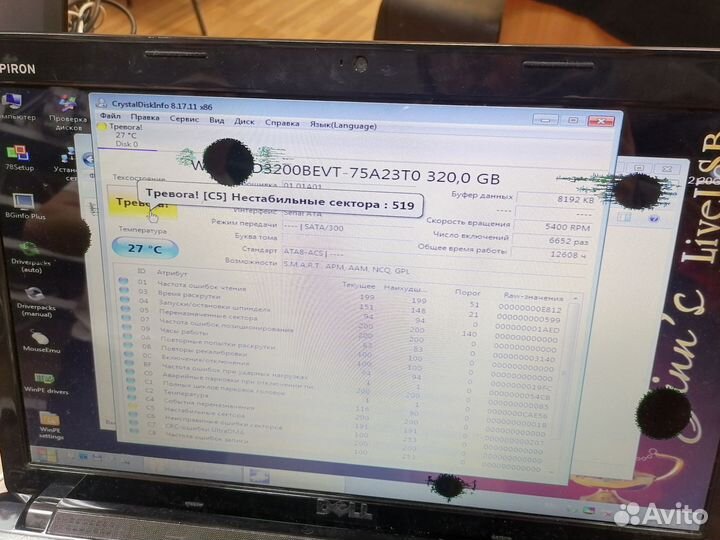Click the status circle of attribute 05

126,309
